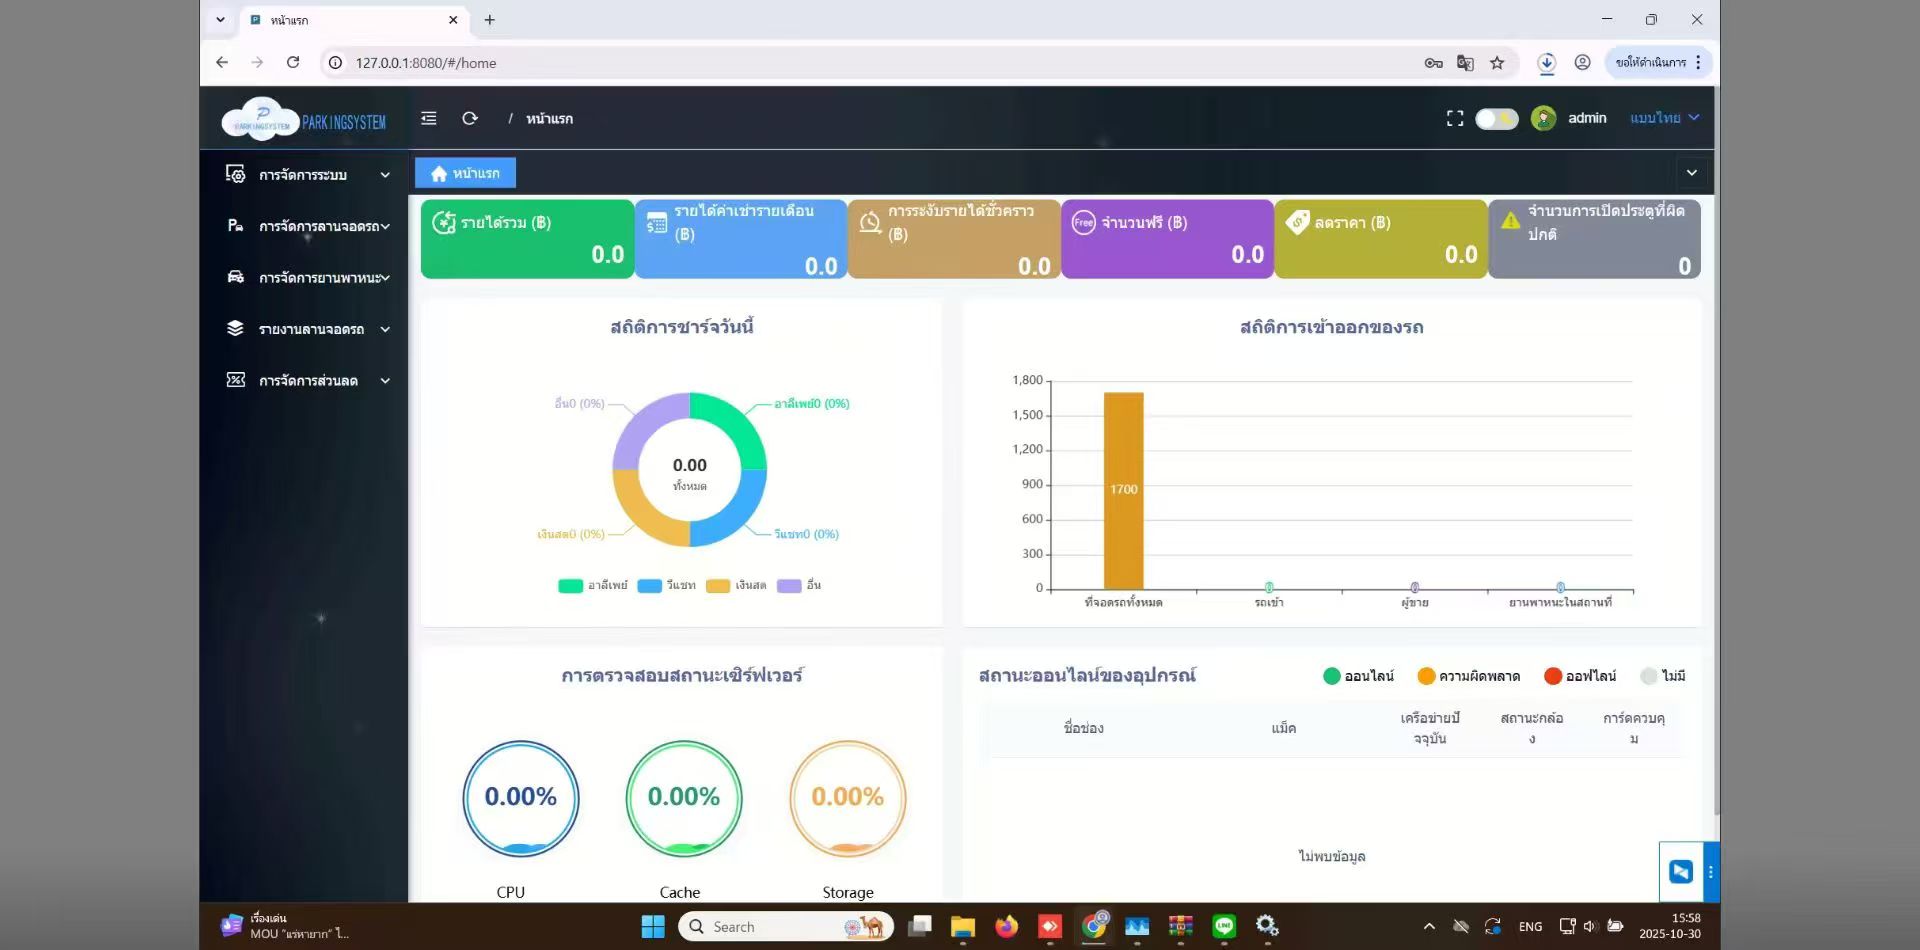This screenshot has width=1920, height=950.
Task: Click the รายได้รวม green summary card
Action: [527, 238]
